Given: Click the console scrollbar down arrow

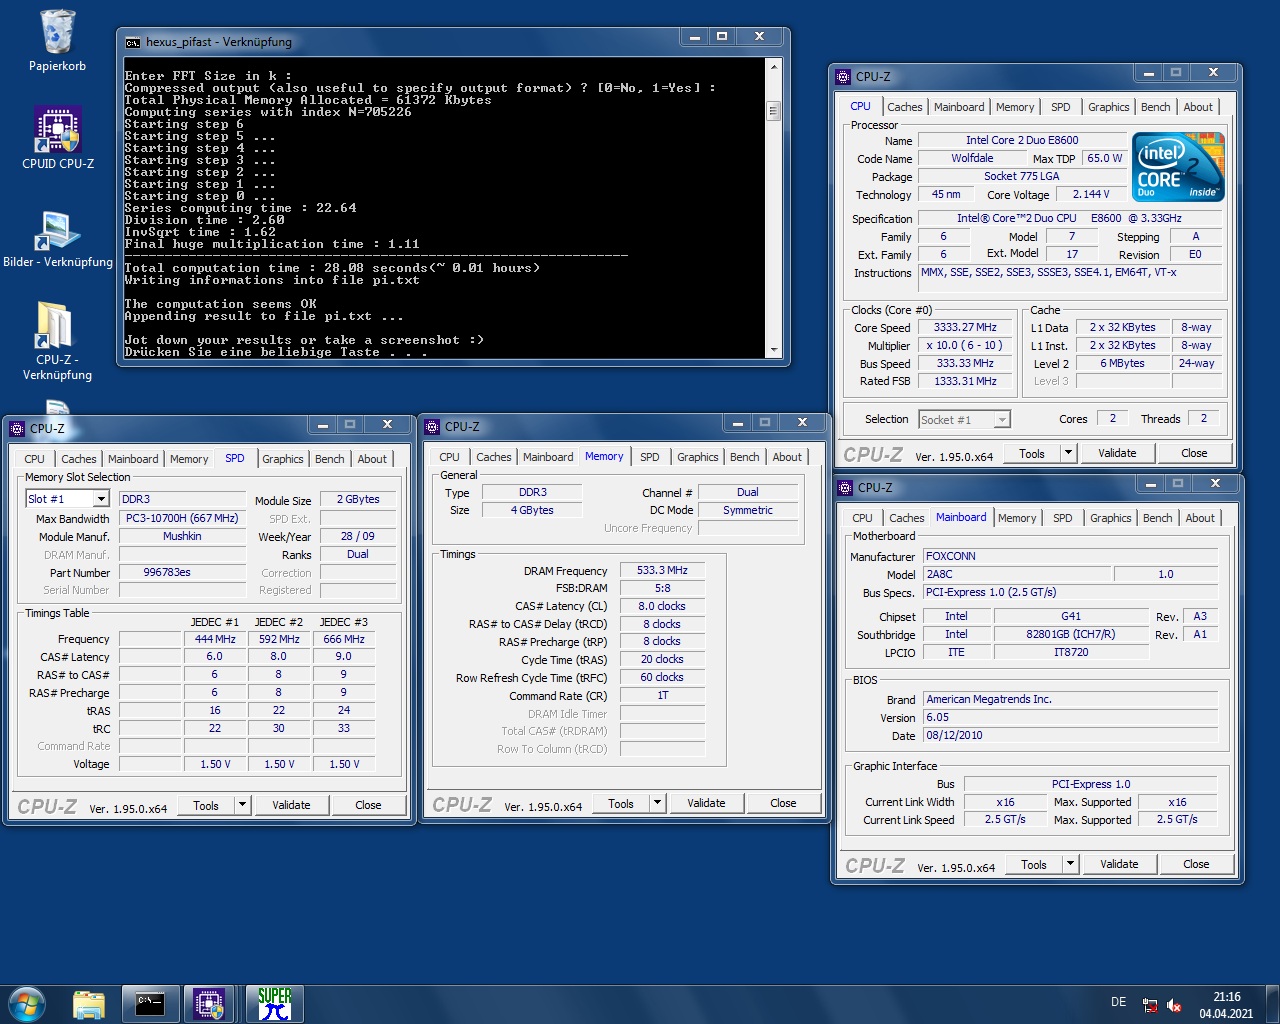Looking at the screenshot, I should click(x=773, y=348).
